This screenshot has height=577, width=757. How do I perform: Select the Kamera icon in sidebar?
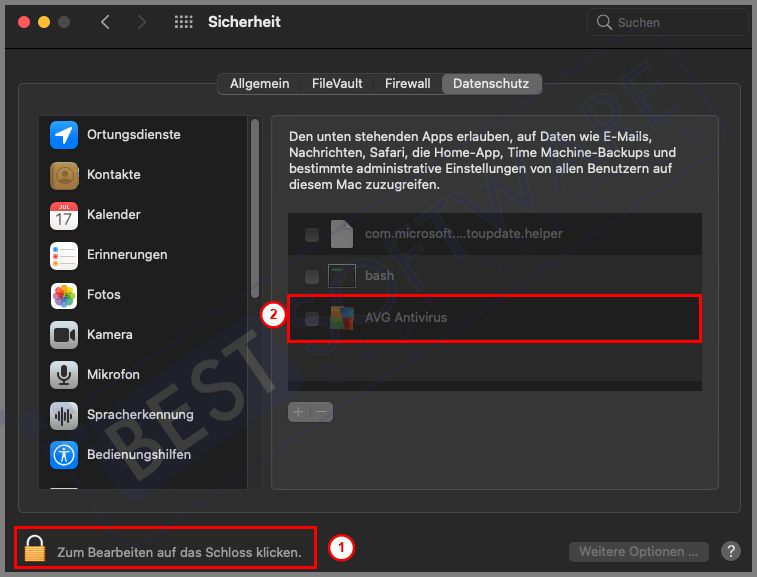click(64, 335)
